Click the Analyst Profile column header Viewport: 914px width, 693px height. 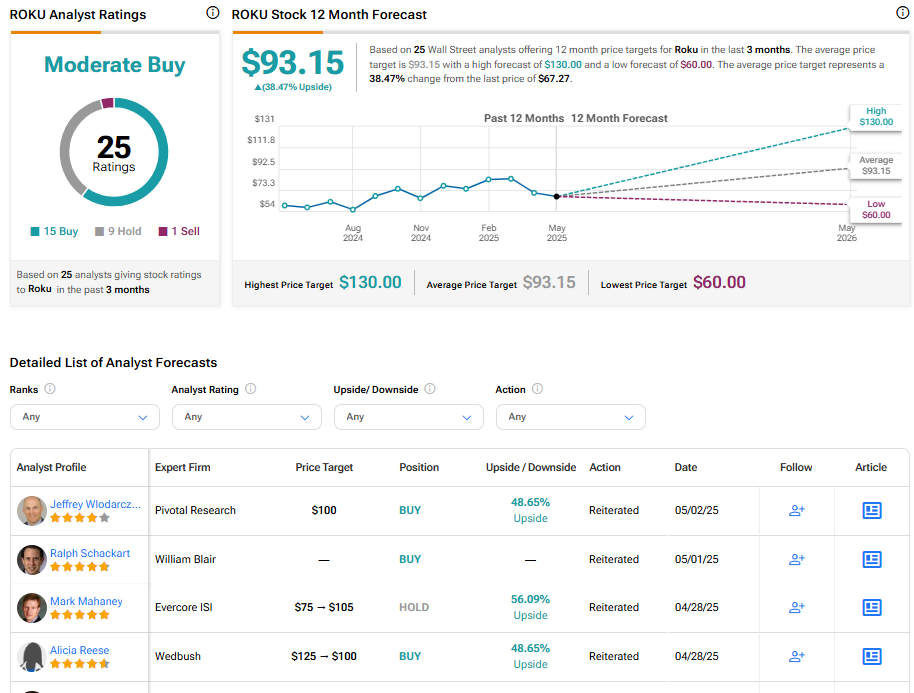click(x=51, y=467)
